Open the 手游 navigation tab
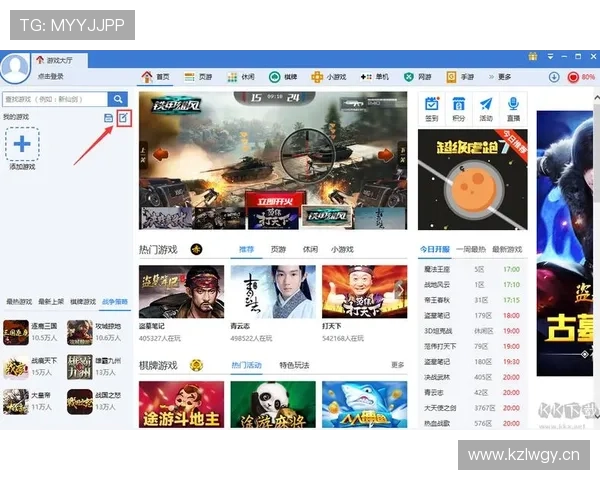600x480 pixels. [460, 77]
